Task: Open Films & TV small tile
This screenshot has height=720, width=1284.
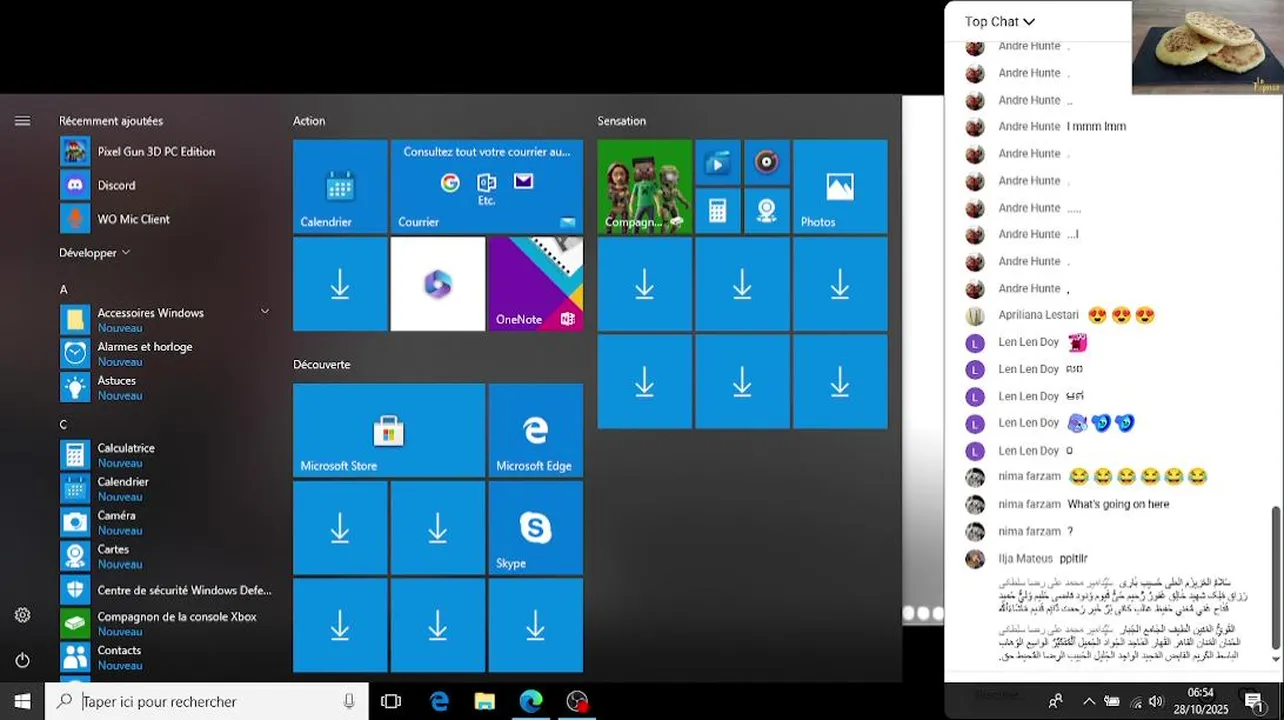Action: [717, 162]
